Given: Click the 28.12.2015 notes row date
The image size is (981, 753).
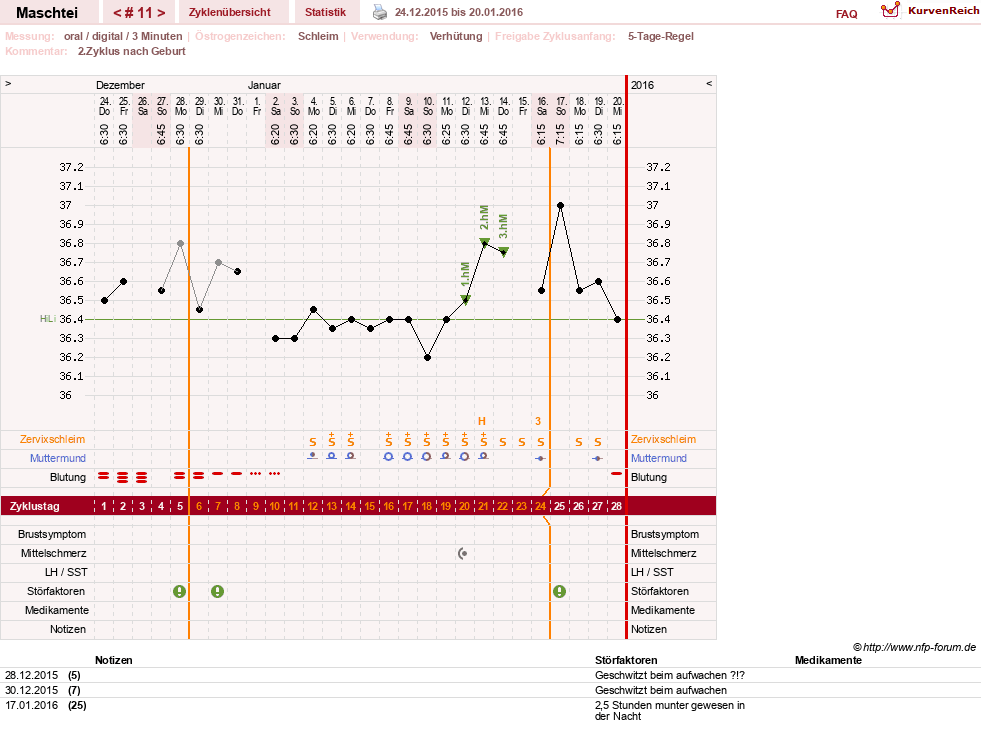Looking at the screenshot, I should (x=31, y=675).
